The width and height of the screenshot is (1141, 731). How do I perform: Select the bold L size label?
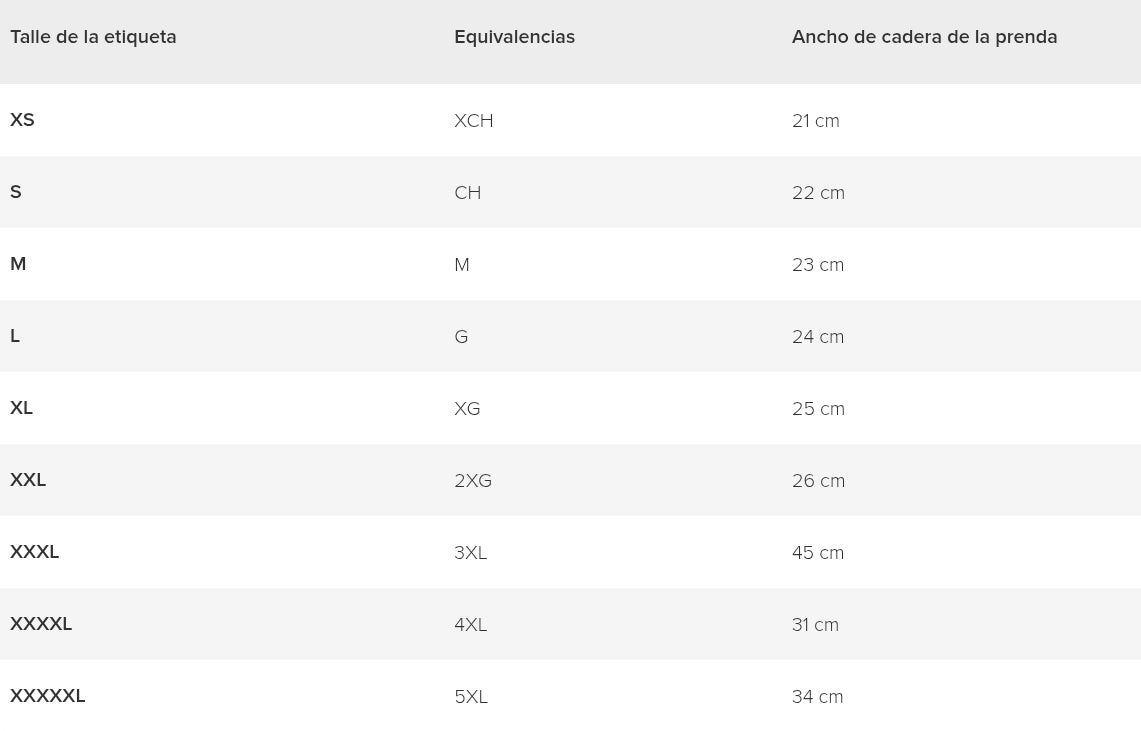(15, 336)
